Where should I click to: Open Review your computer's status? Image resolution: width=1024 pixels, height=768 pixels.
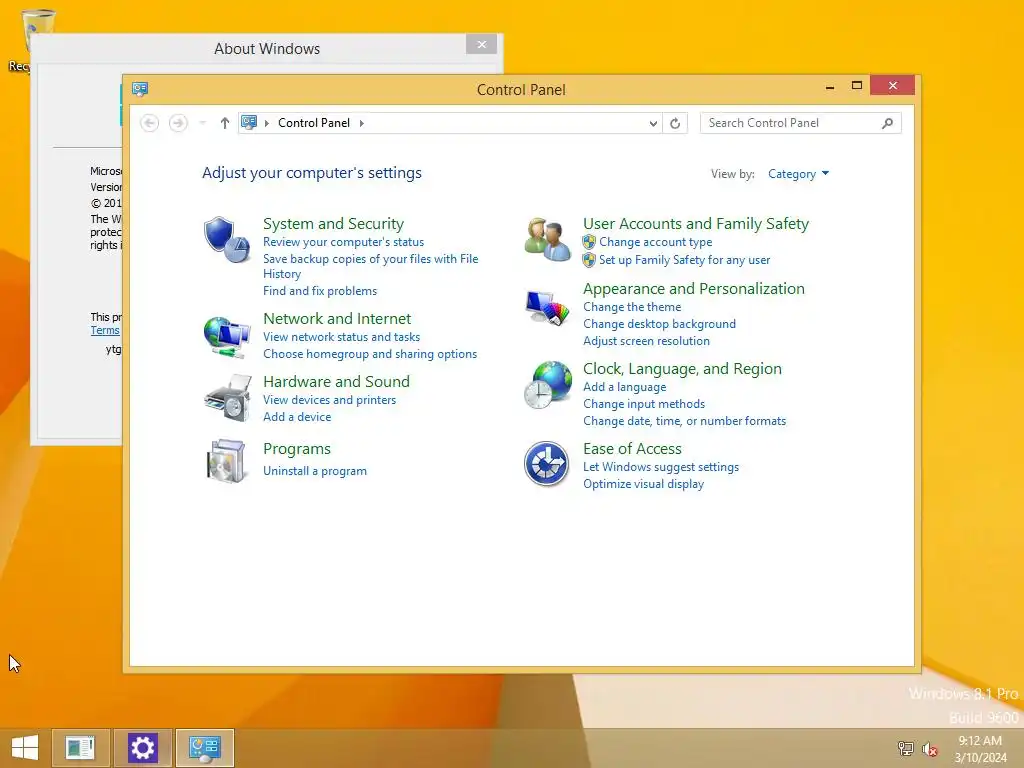click(x=344, y=242)
